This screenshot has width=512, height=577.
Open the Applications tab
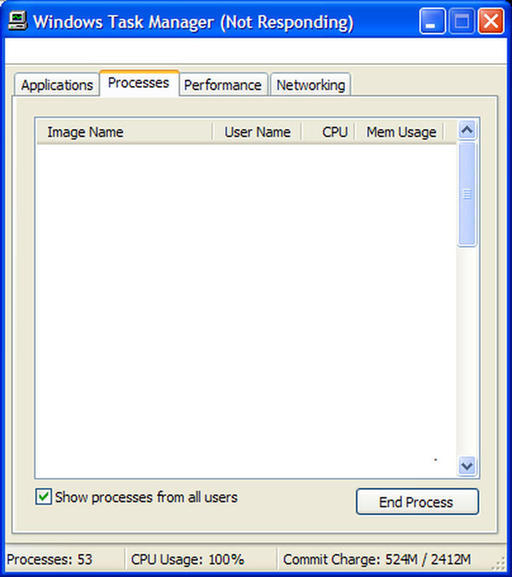(x=57, y=85)
